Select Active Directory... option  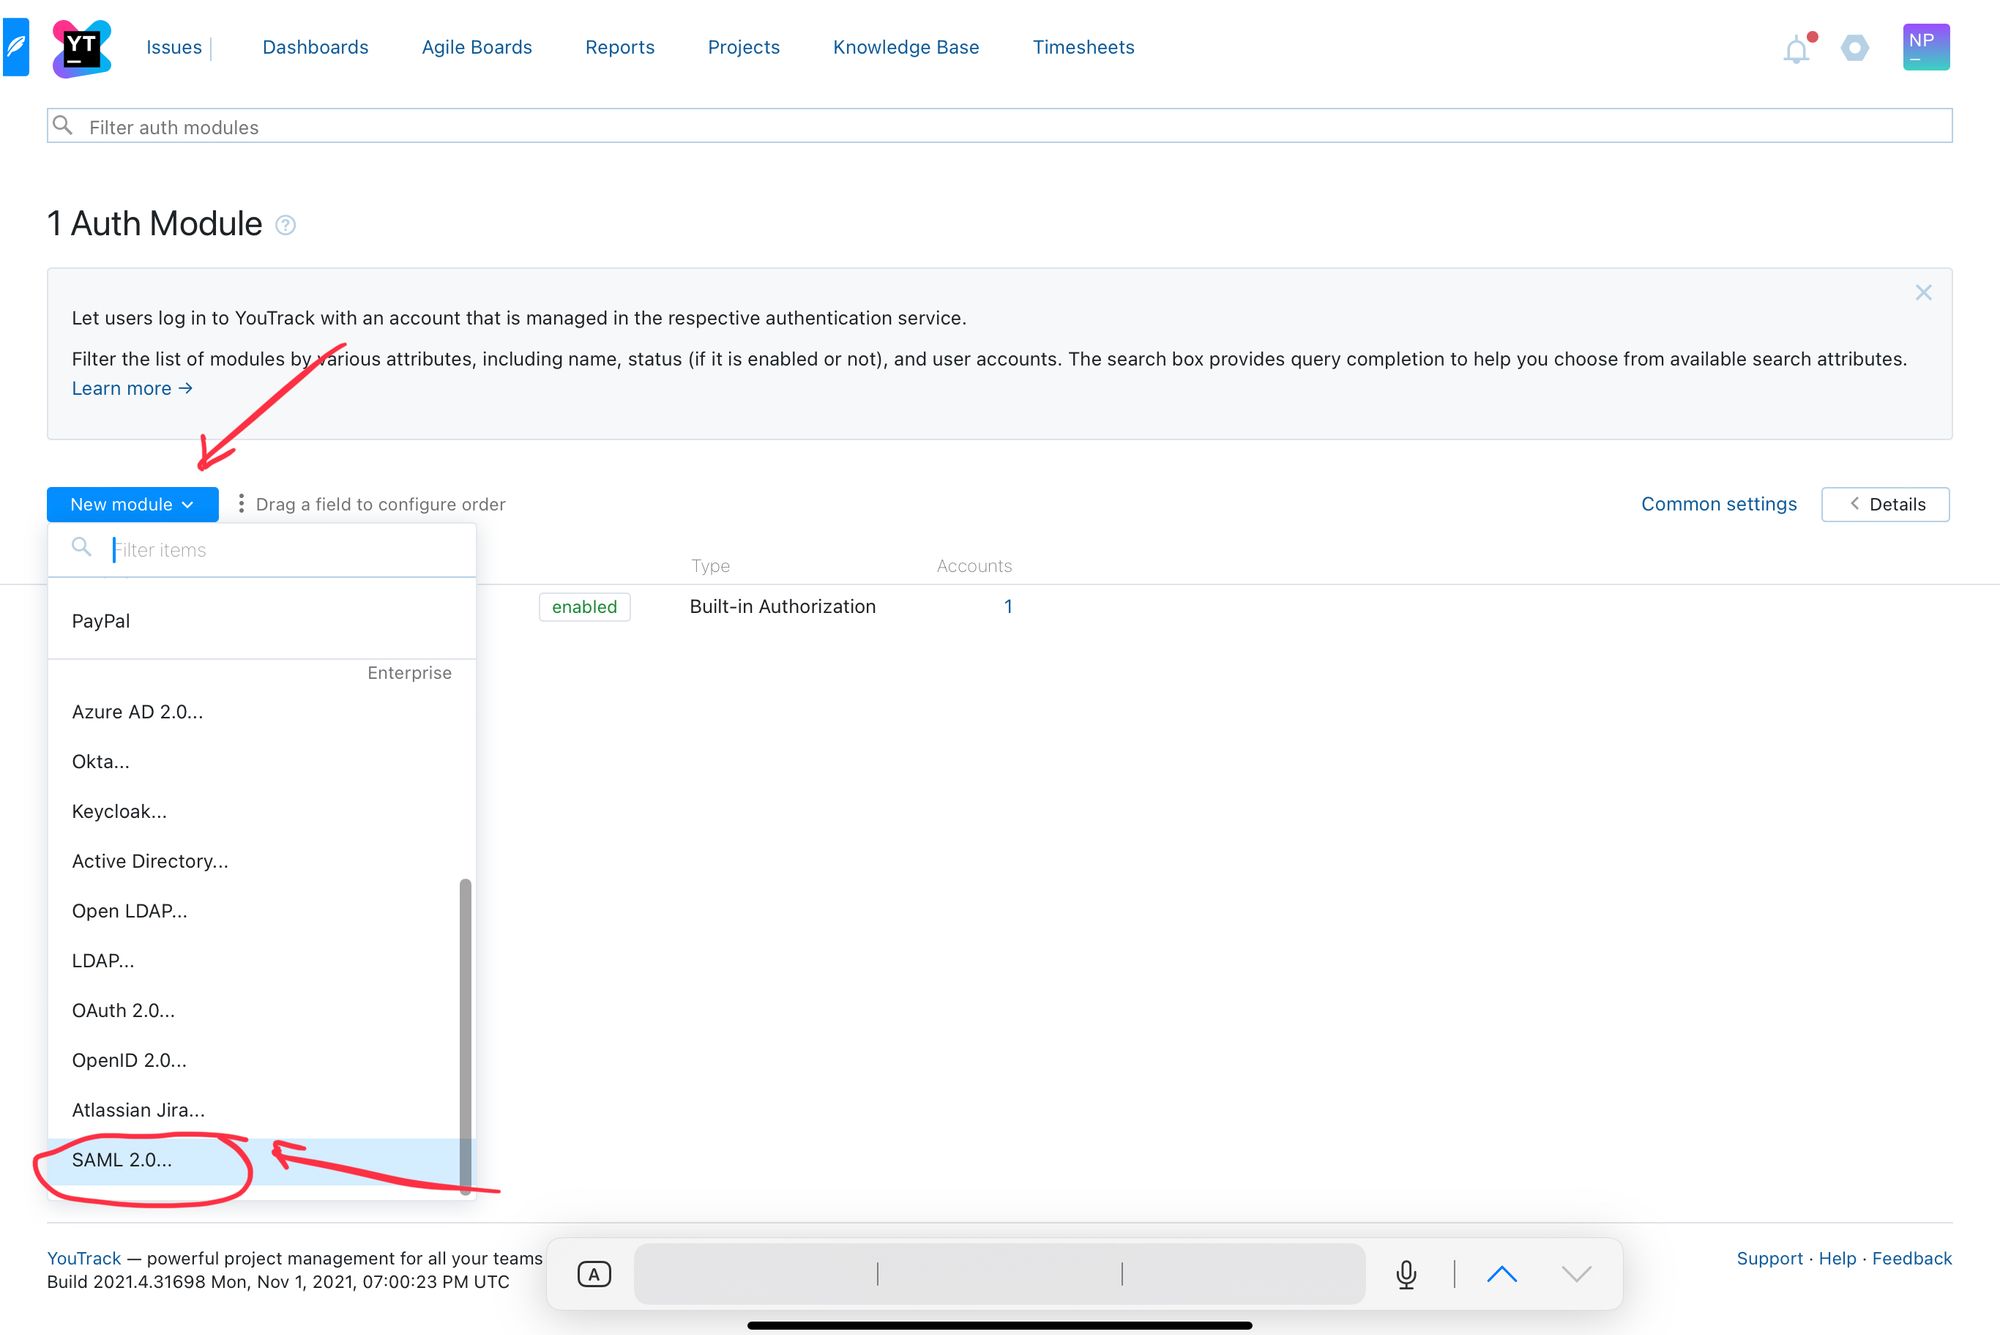click(262, 861)
